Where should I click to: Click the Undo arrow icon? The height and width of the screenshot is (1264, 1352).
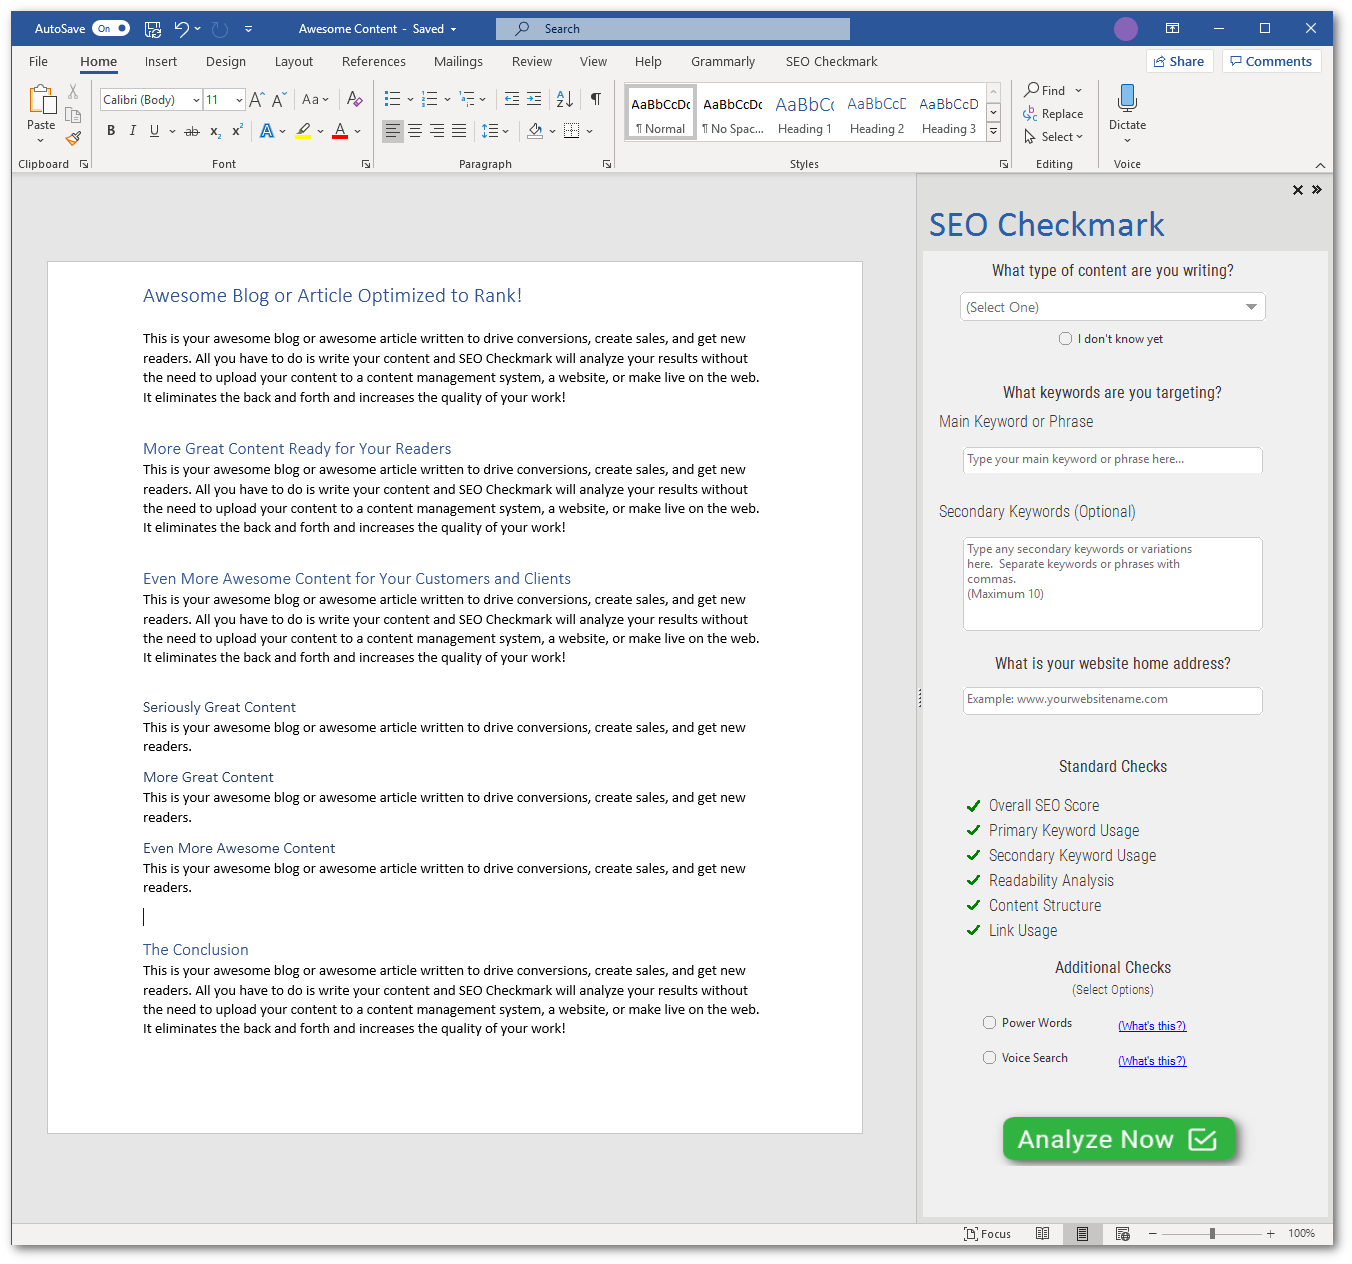[x=181, y=29]
